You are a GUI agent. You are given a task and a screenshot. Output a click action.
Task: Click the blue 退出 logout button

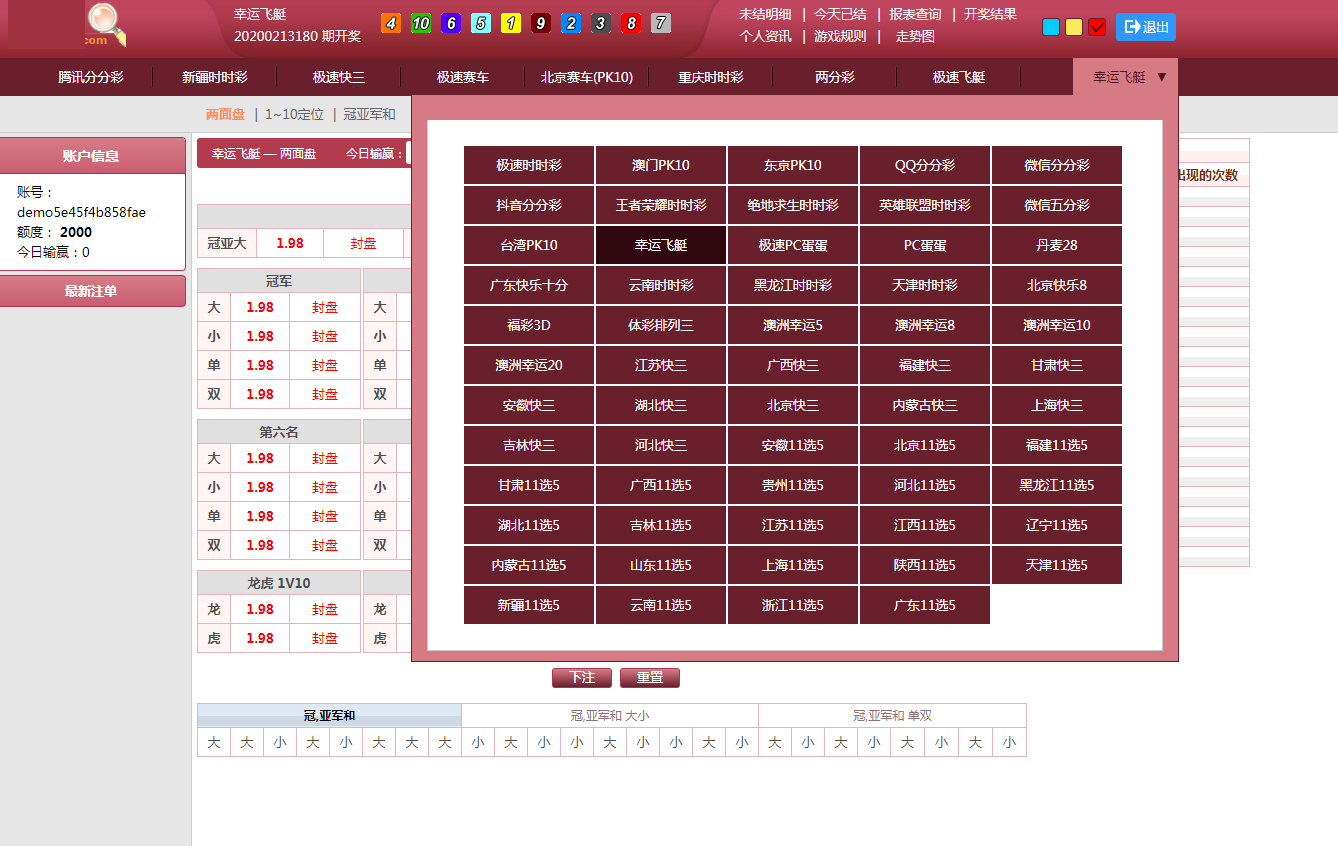coord(1145,27)
